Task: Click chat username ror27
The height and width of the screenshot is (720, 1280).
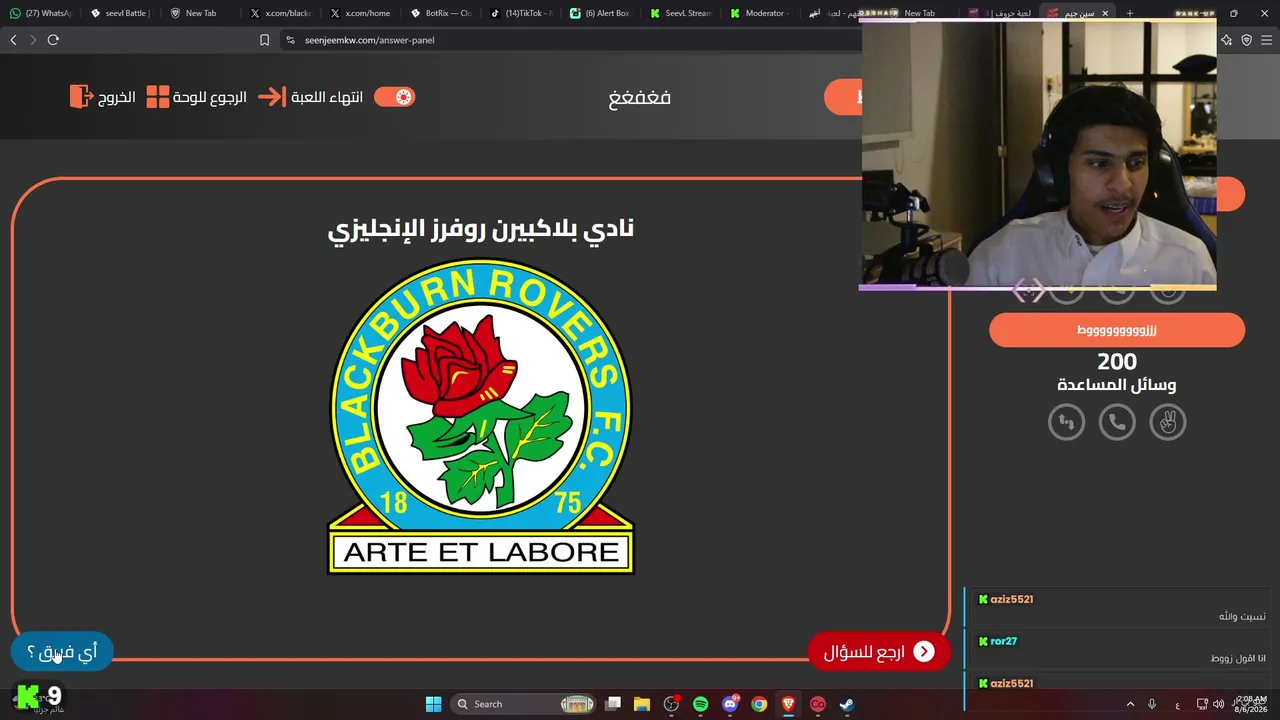Action: point(1003,641)
